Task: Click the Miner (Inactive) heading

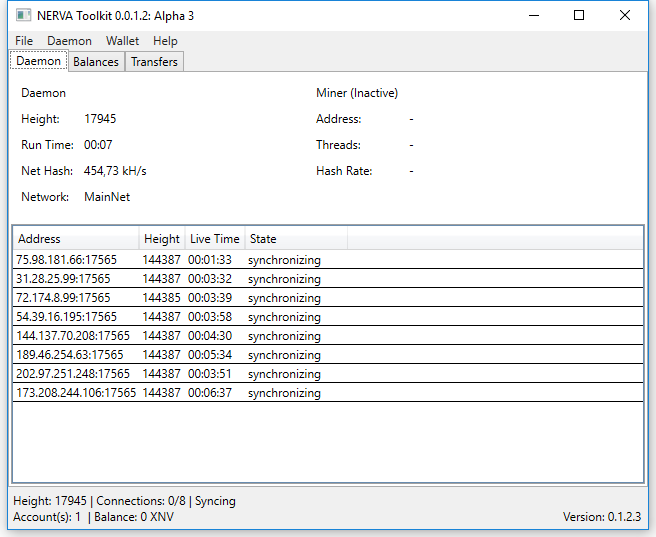Action: pyautogui.click(x=357, y=93)
